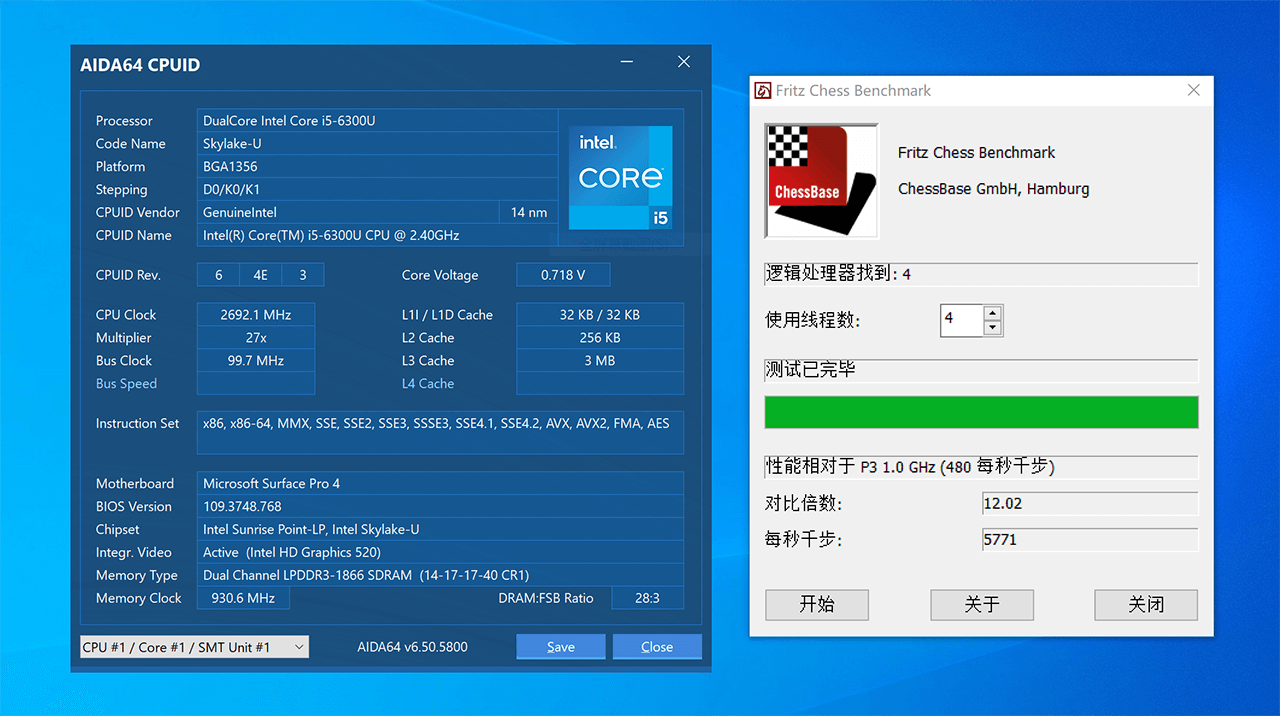Image resolution: width=1280 pixels, height=716 pixels.
Task: Close the AIDA64 CPUID window with X
Action: pos(684,62)
